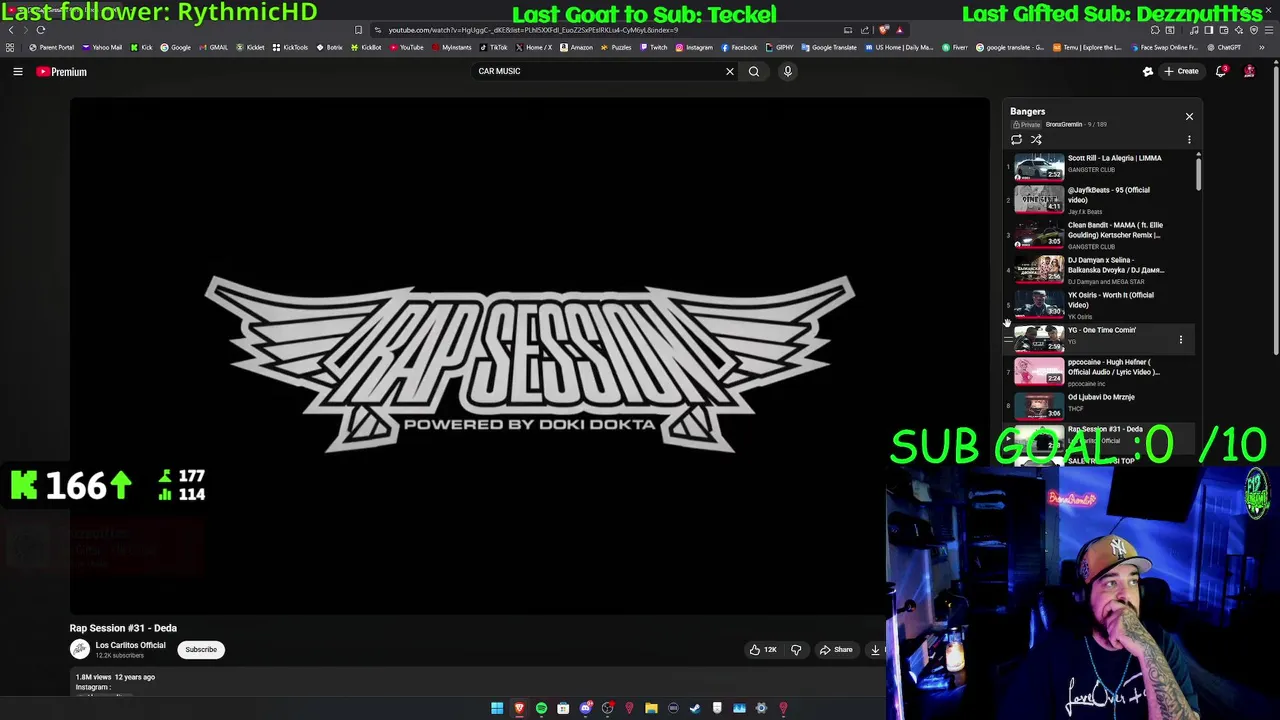Like the Rap Session #31 video
Viewport: 1280px width, 720px height.
(763, 650)
